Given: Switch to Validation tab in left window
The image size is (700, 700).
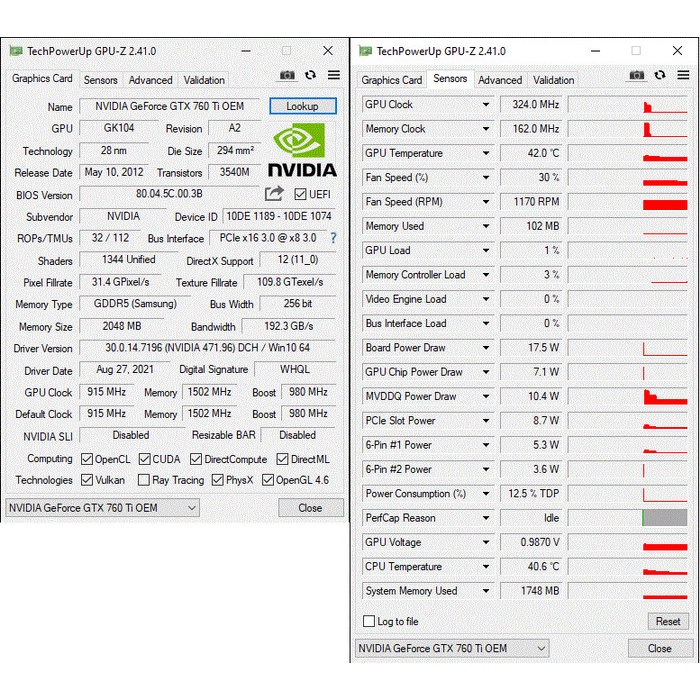Looking at the screenshot, I should click(x=204, y=80).
